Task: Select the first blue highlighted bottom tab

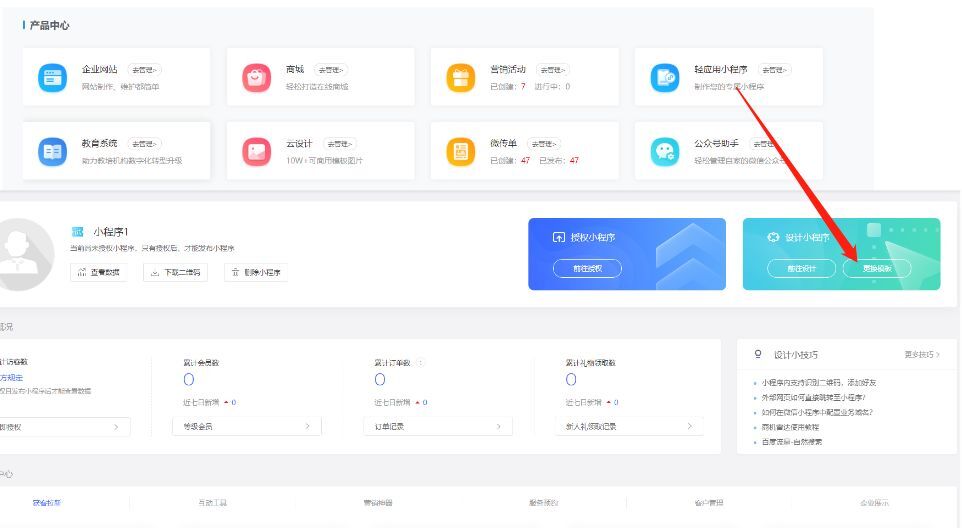Action: pyautogui.click(x=47, y=503)
